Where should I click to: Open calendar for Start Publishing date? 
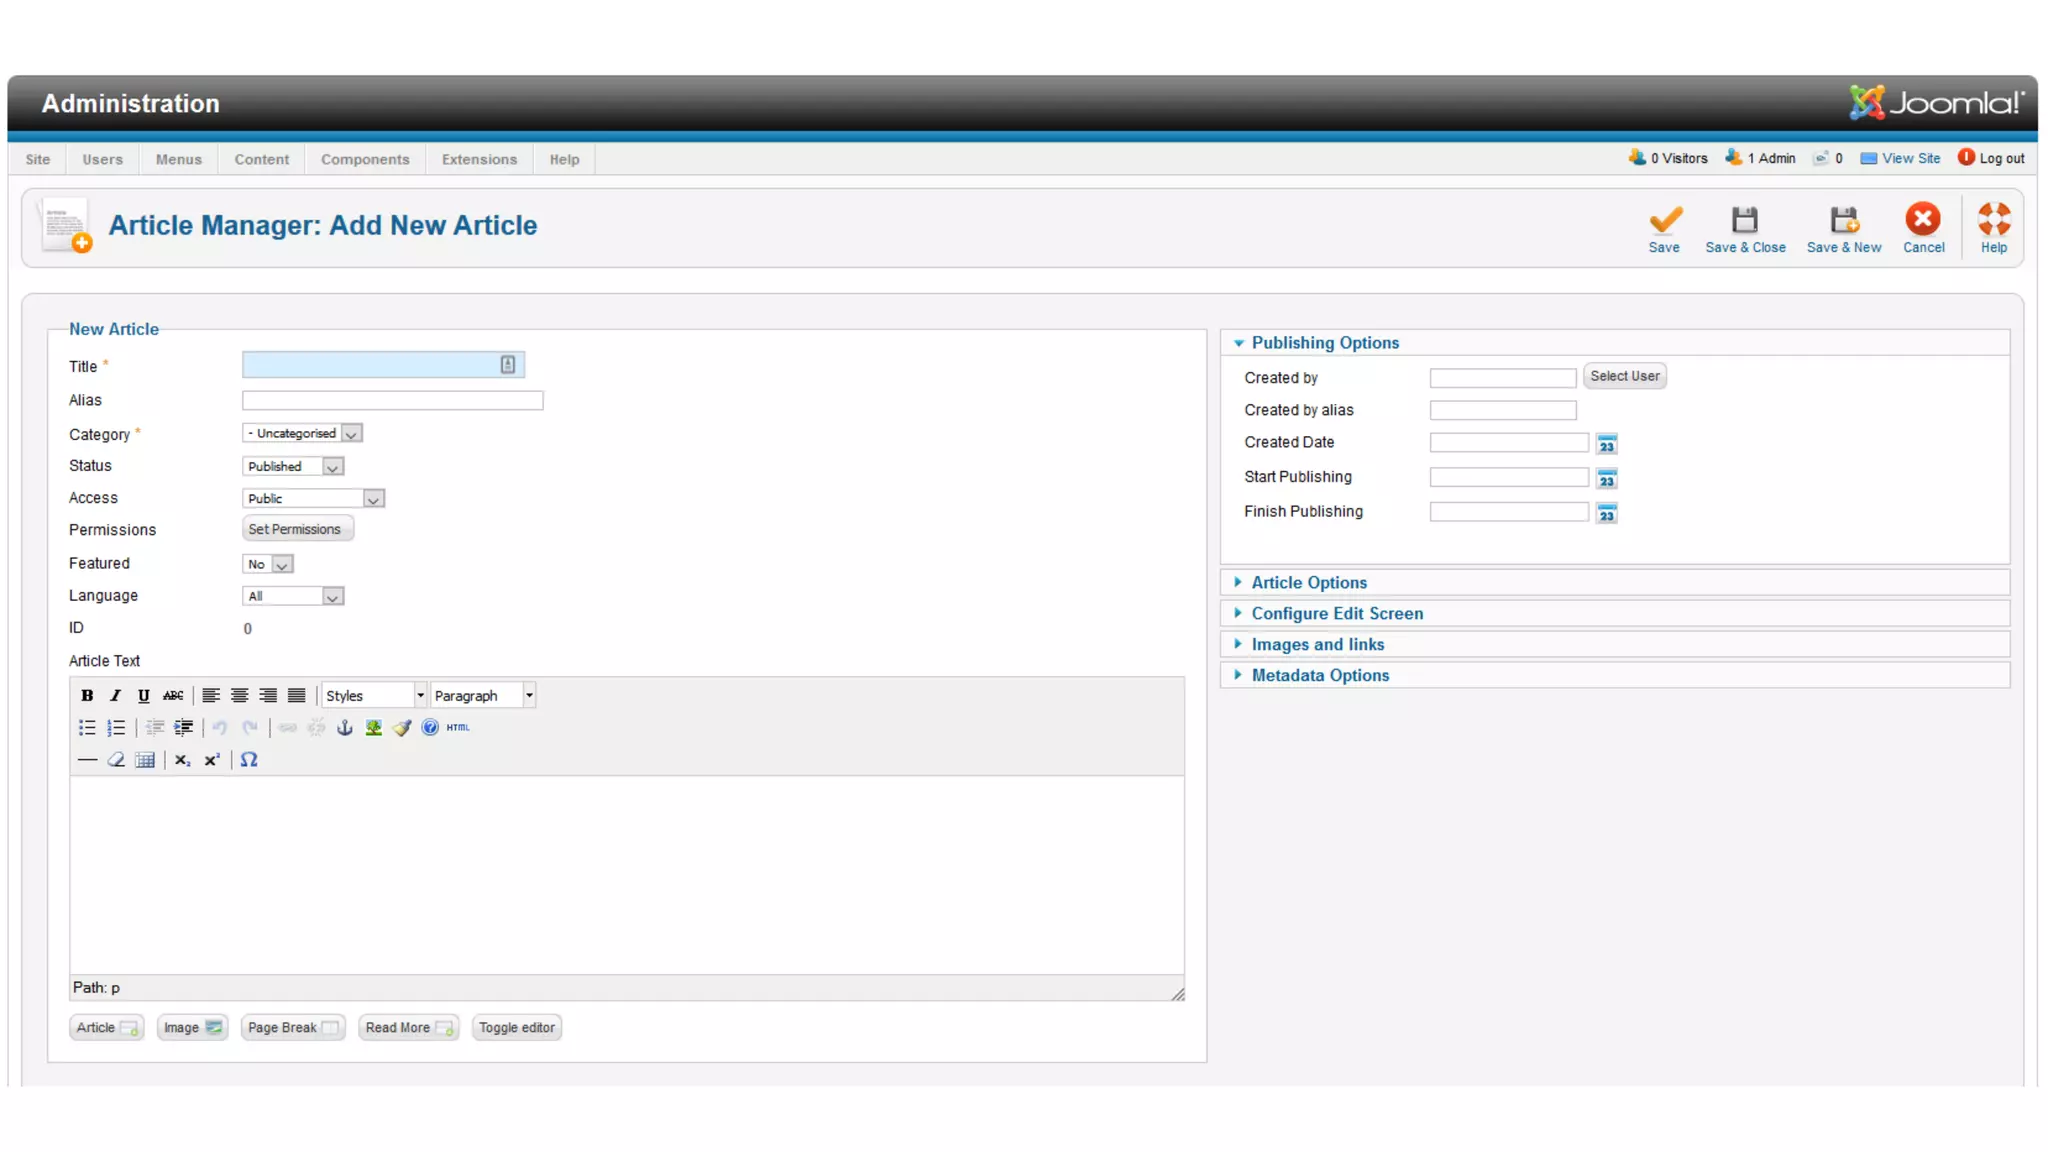[1606, 479]
